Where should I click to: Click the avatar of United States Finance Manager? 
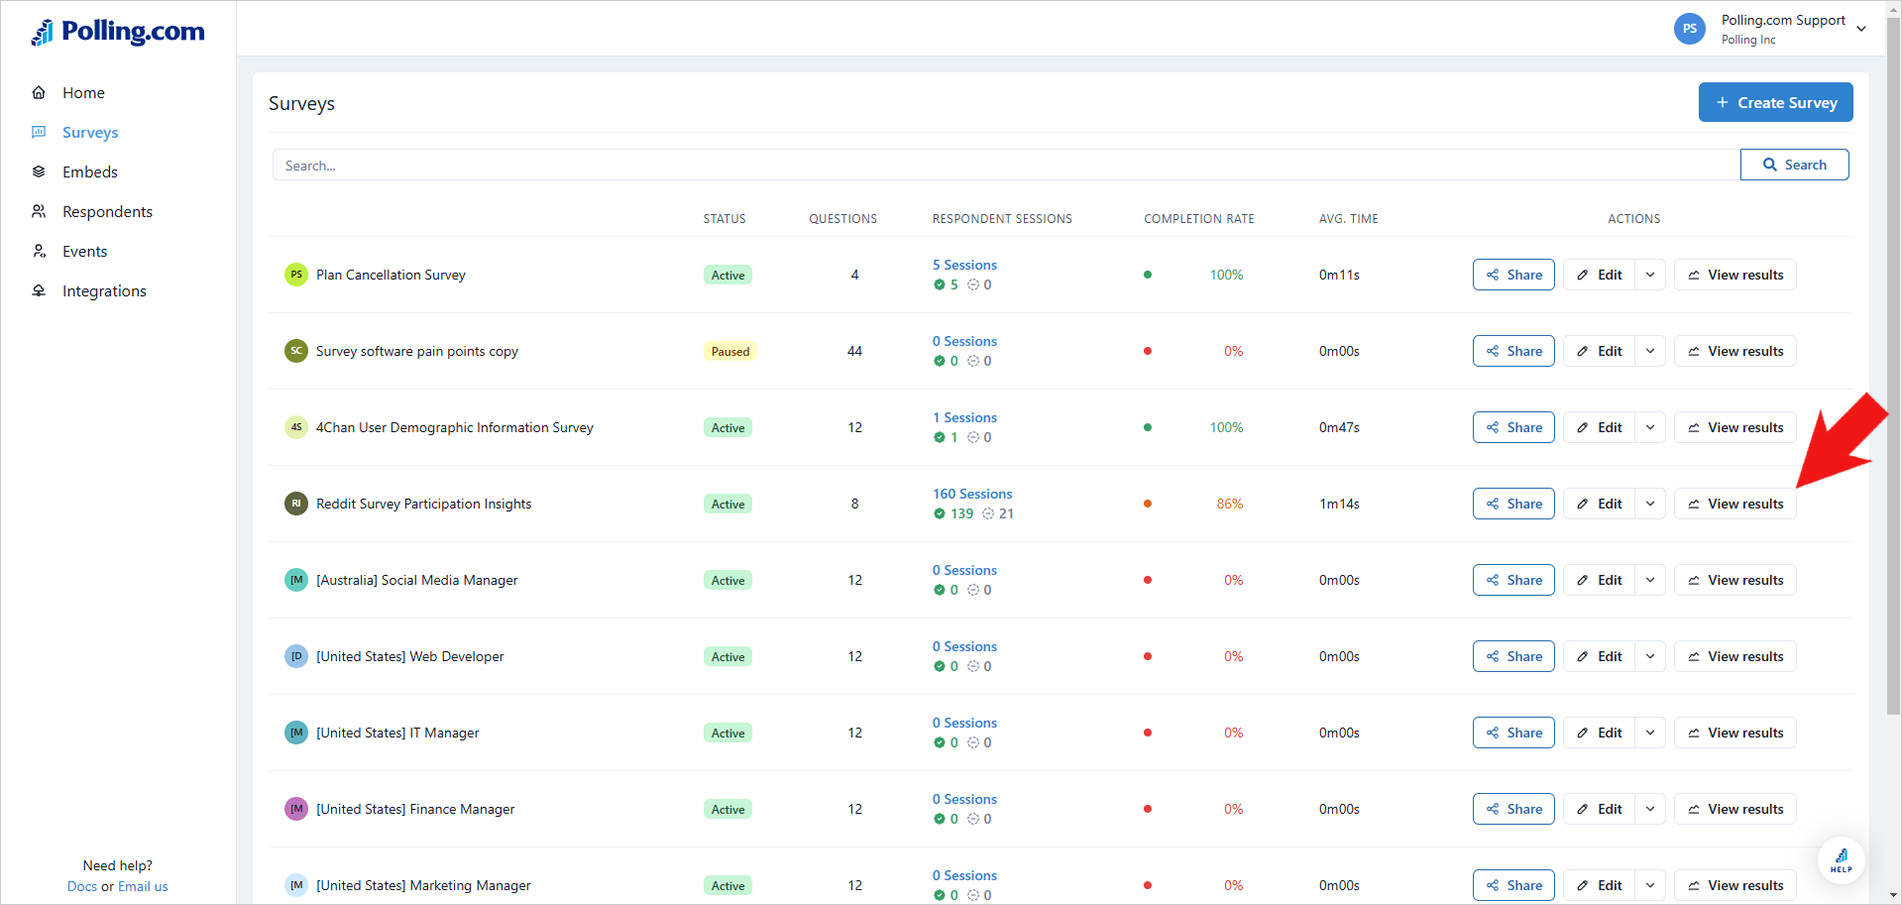click(x=296, y=809)
